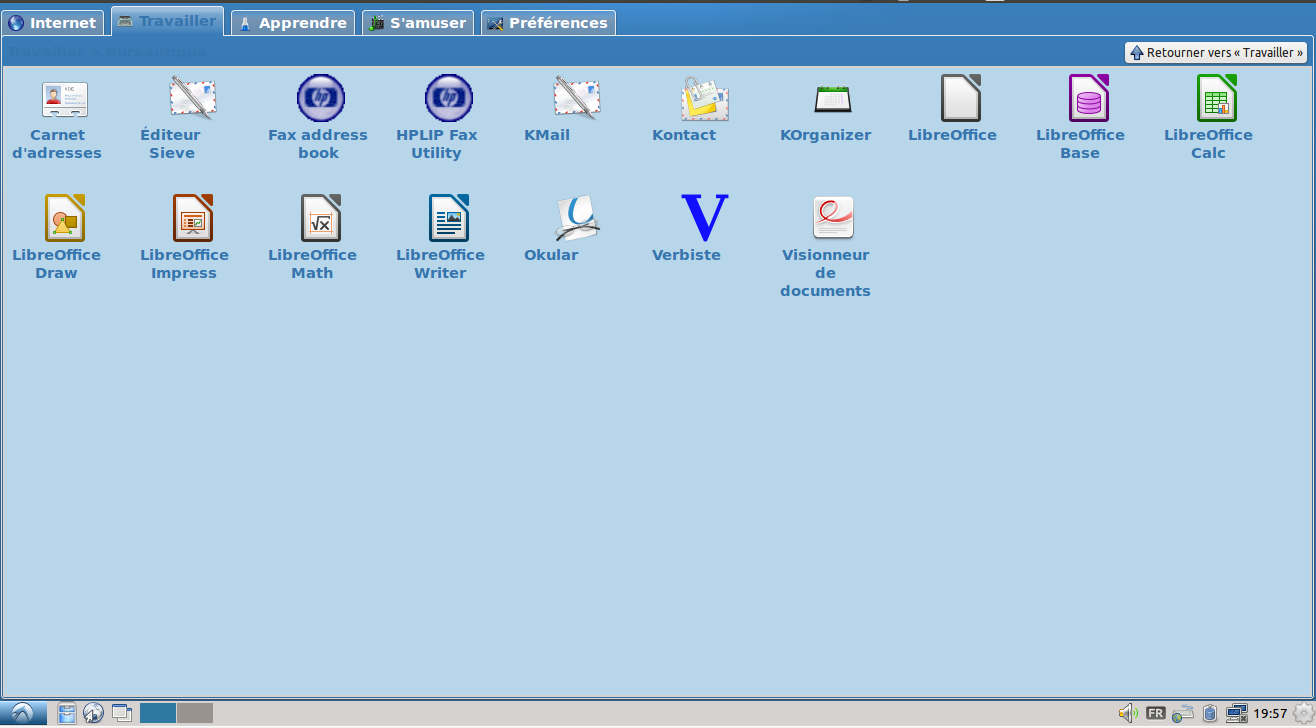Switch to the second grey workspace
Viewport: 1316px width, 728px height.
(x=195, y=713)
